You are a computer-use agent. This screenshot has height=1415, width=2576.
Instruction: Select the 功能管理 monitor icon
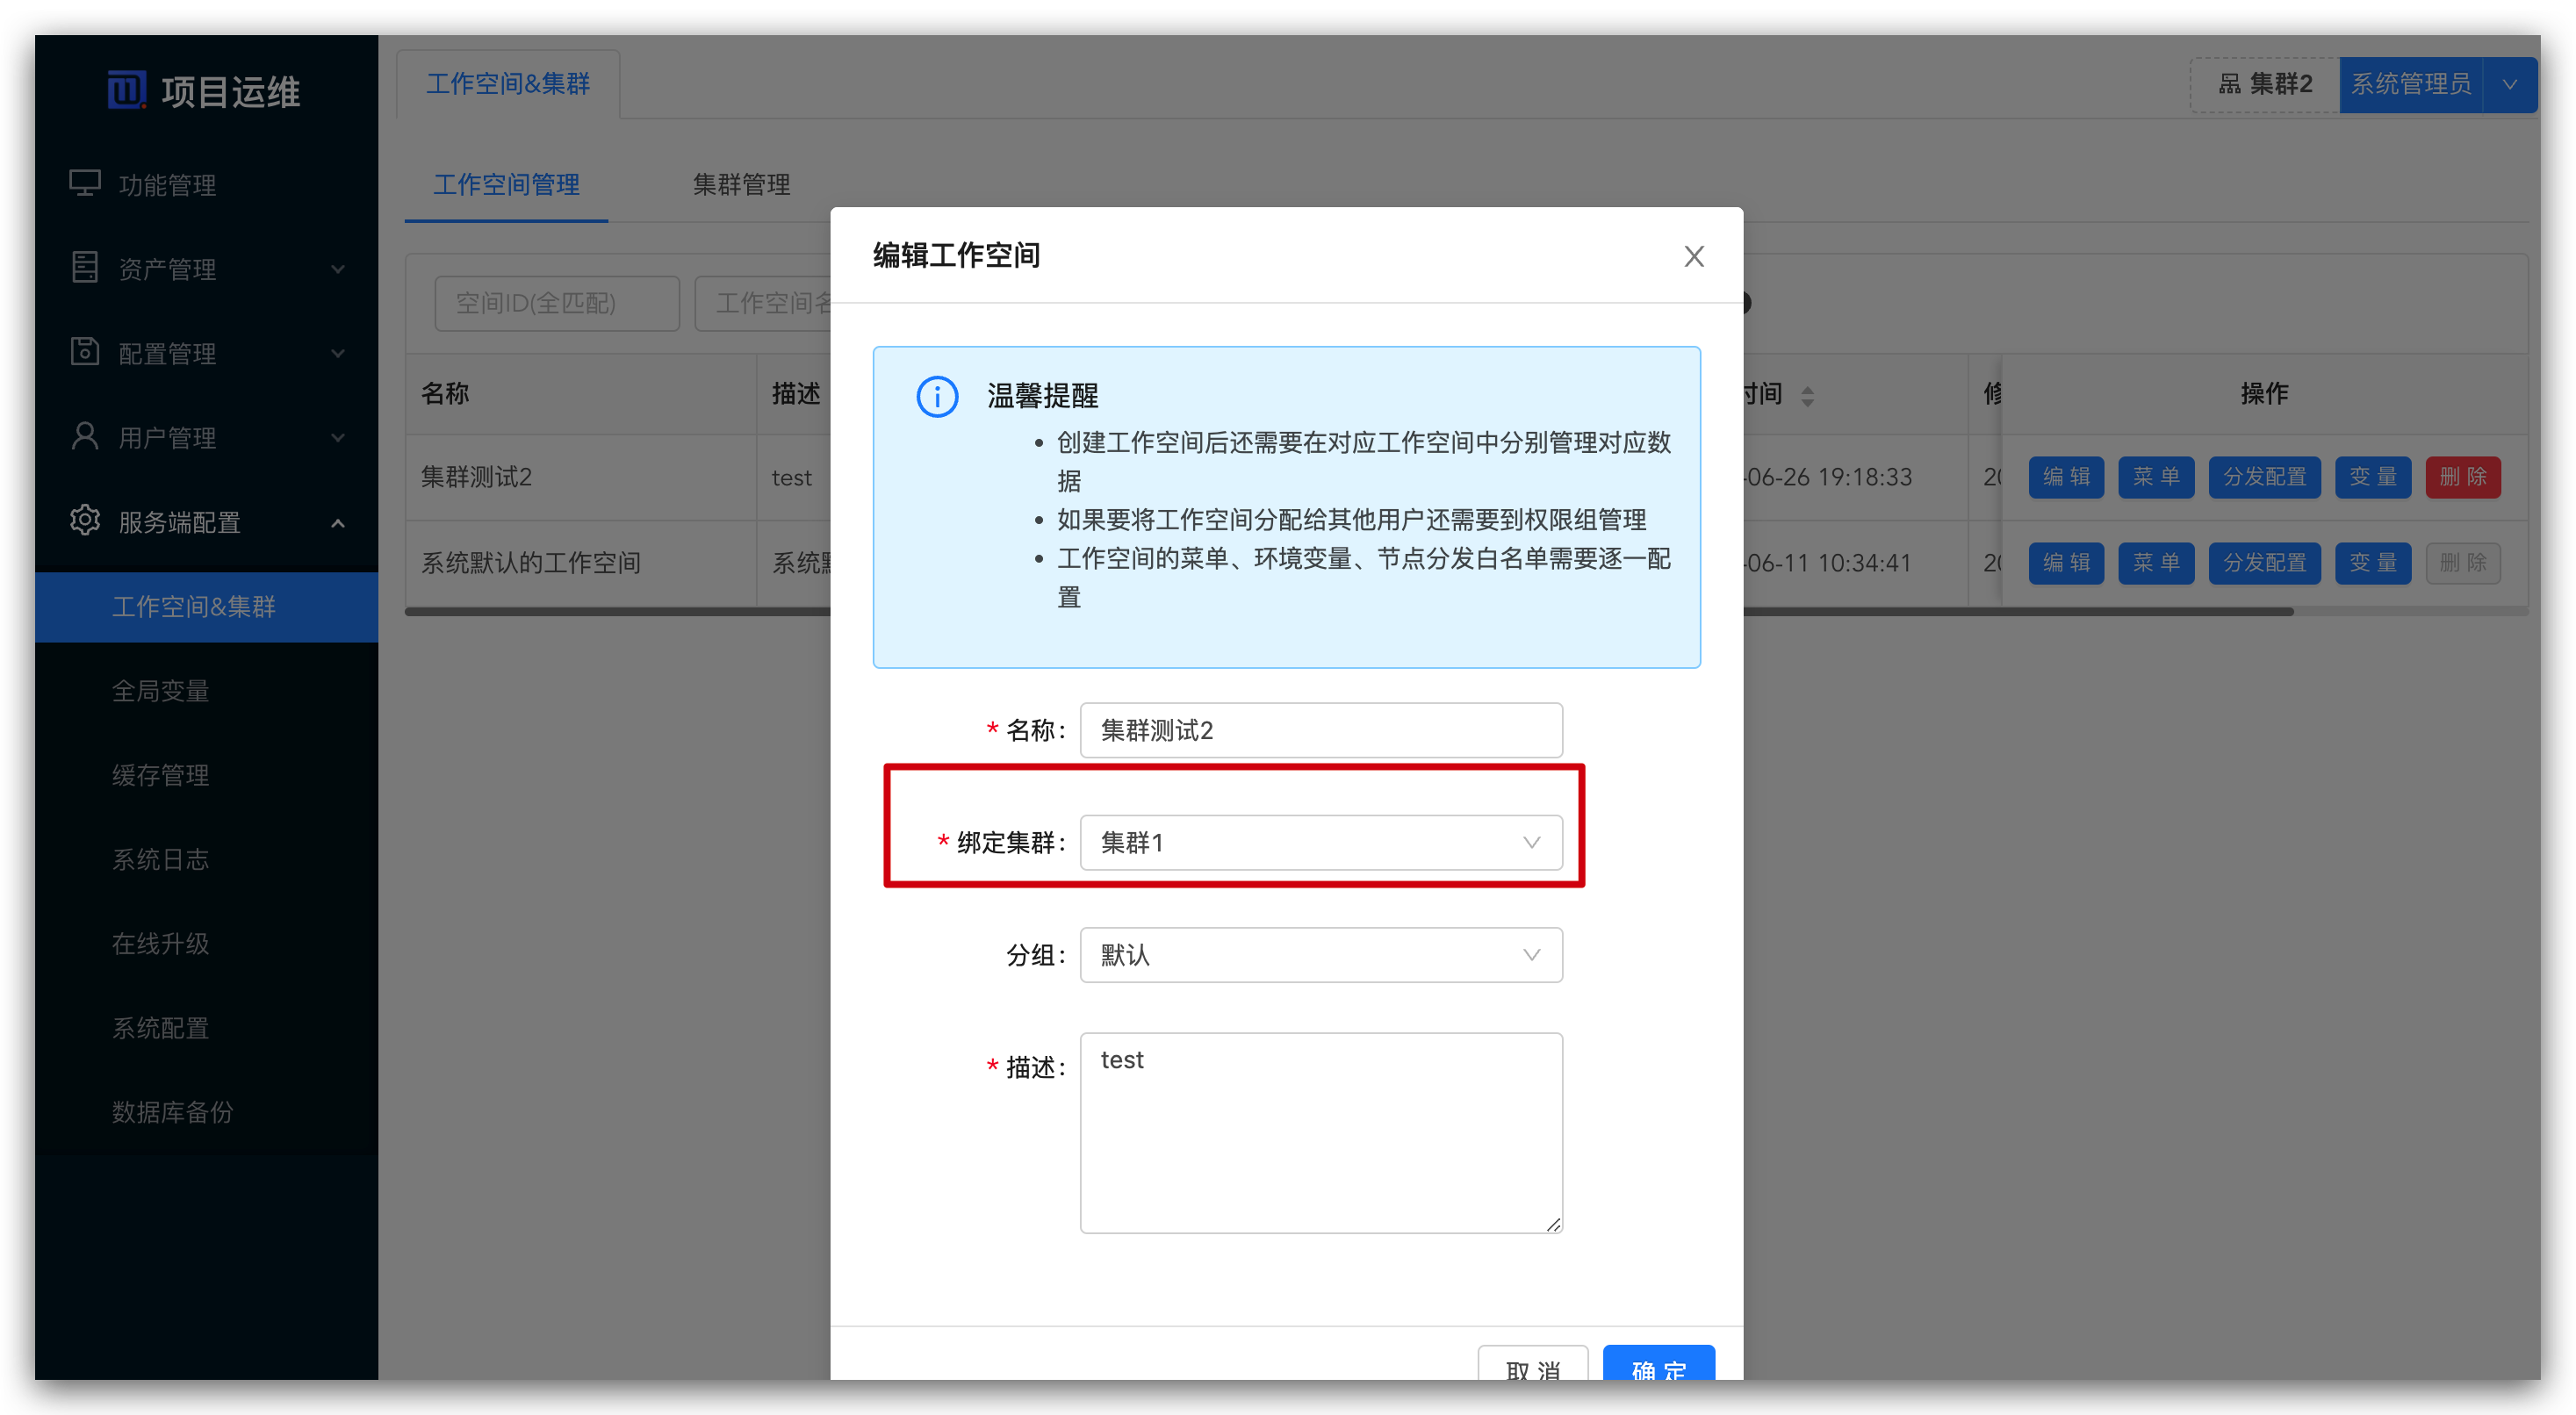tap(84, 183)
